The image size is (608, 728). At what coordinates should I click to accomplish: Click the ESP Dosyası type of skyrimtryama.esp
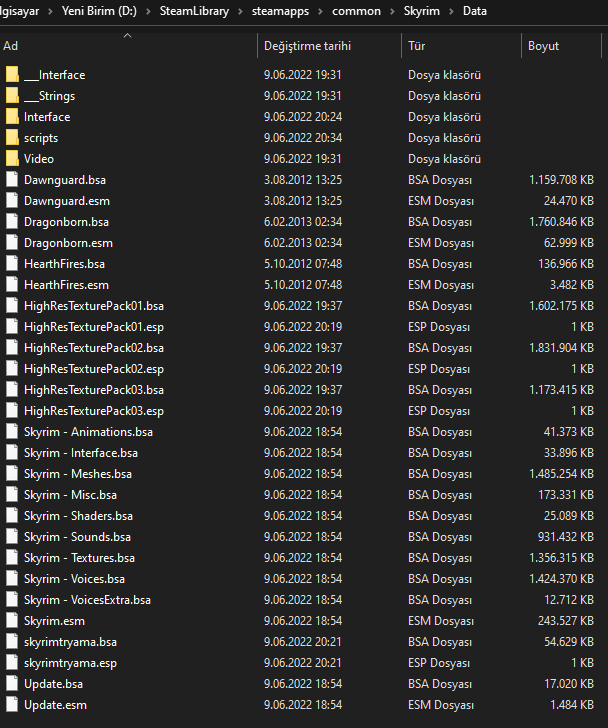click(x=439, y=663)
